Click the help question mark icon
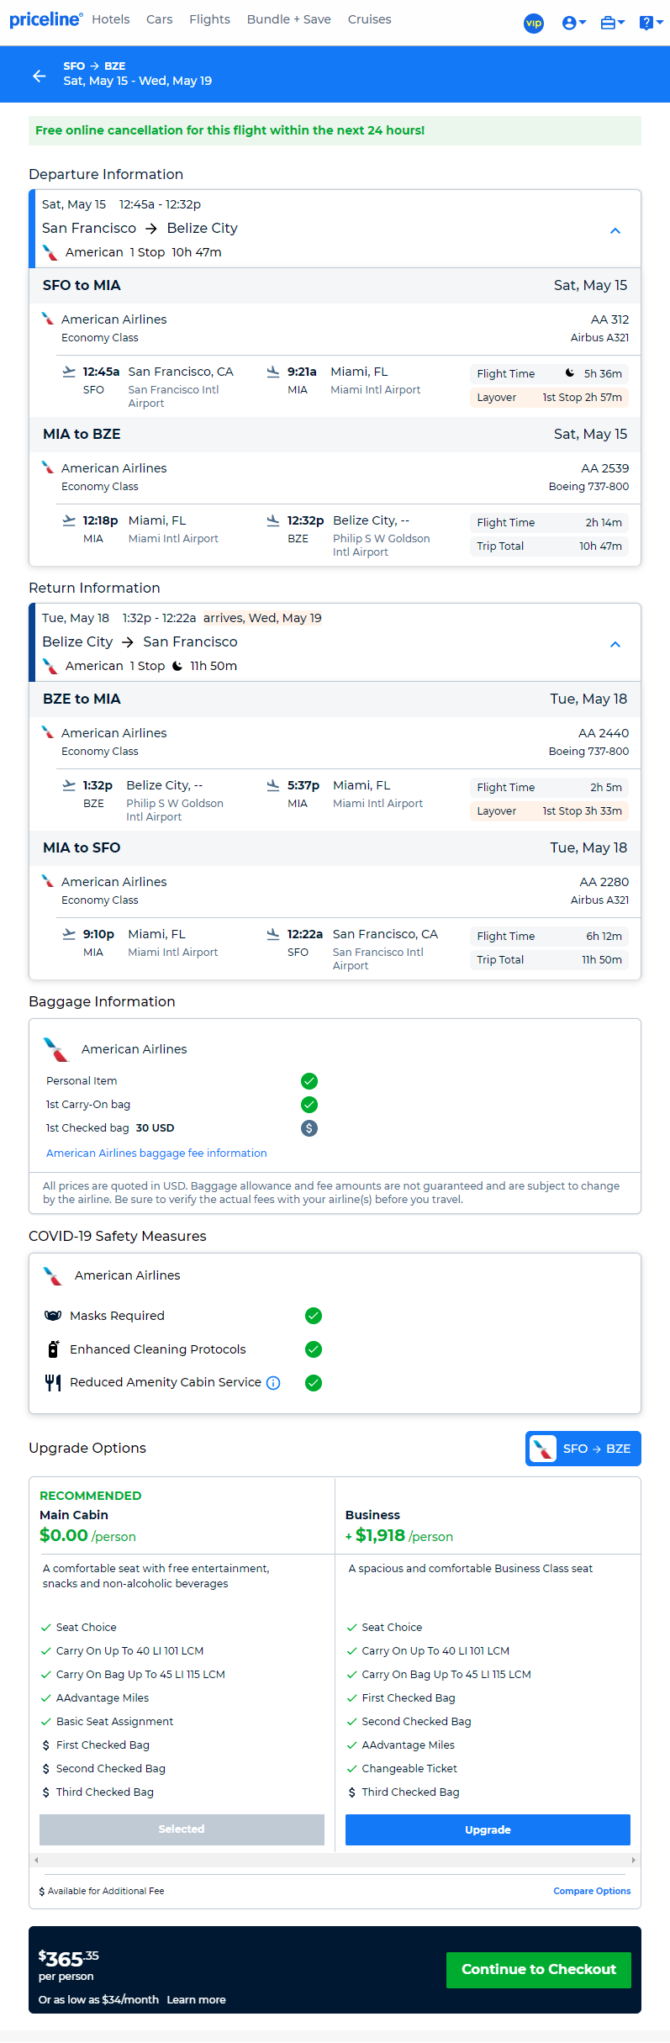The width and height of the screenshot is (670, 2043). [648, 23]
